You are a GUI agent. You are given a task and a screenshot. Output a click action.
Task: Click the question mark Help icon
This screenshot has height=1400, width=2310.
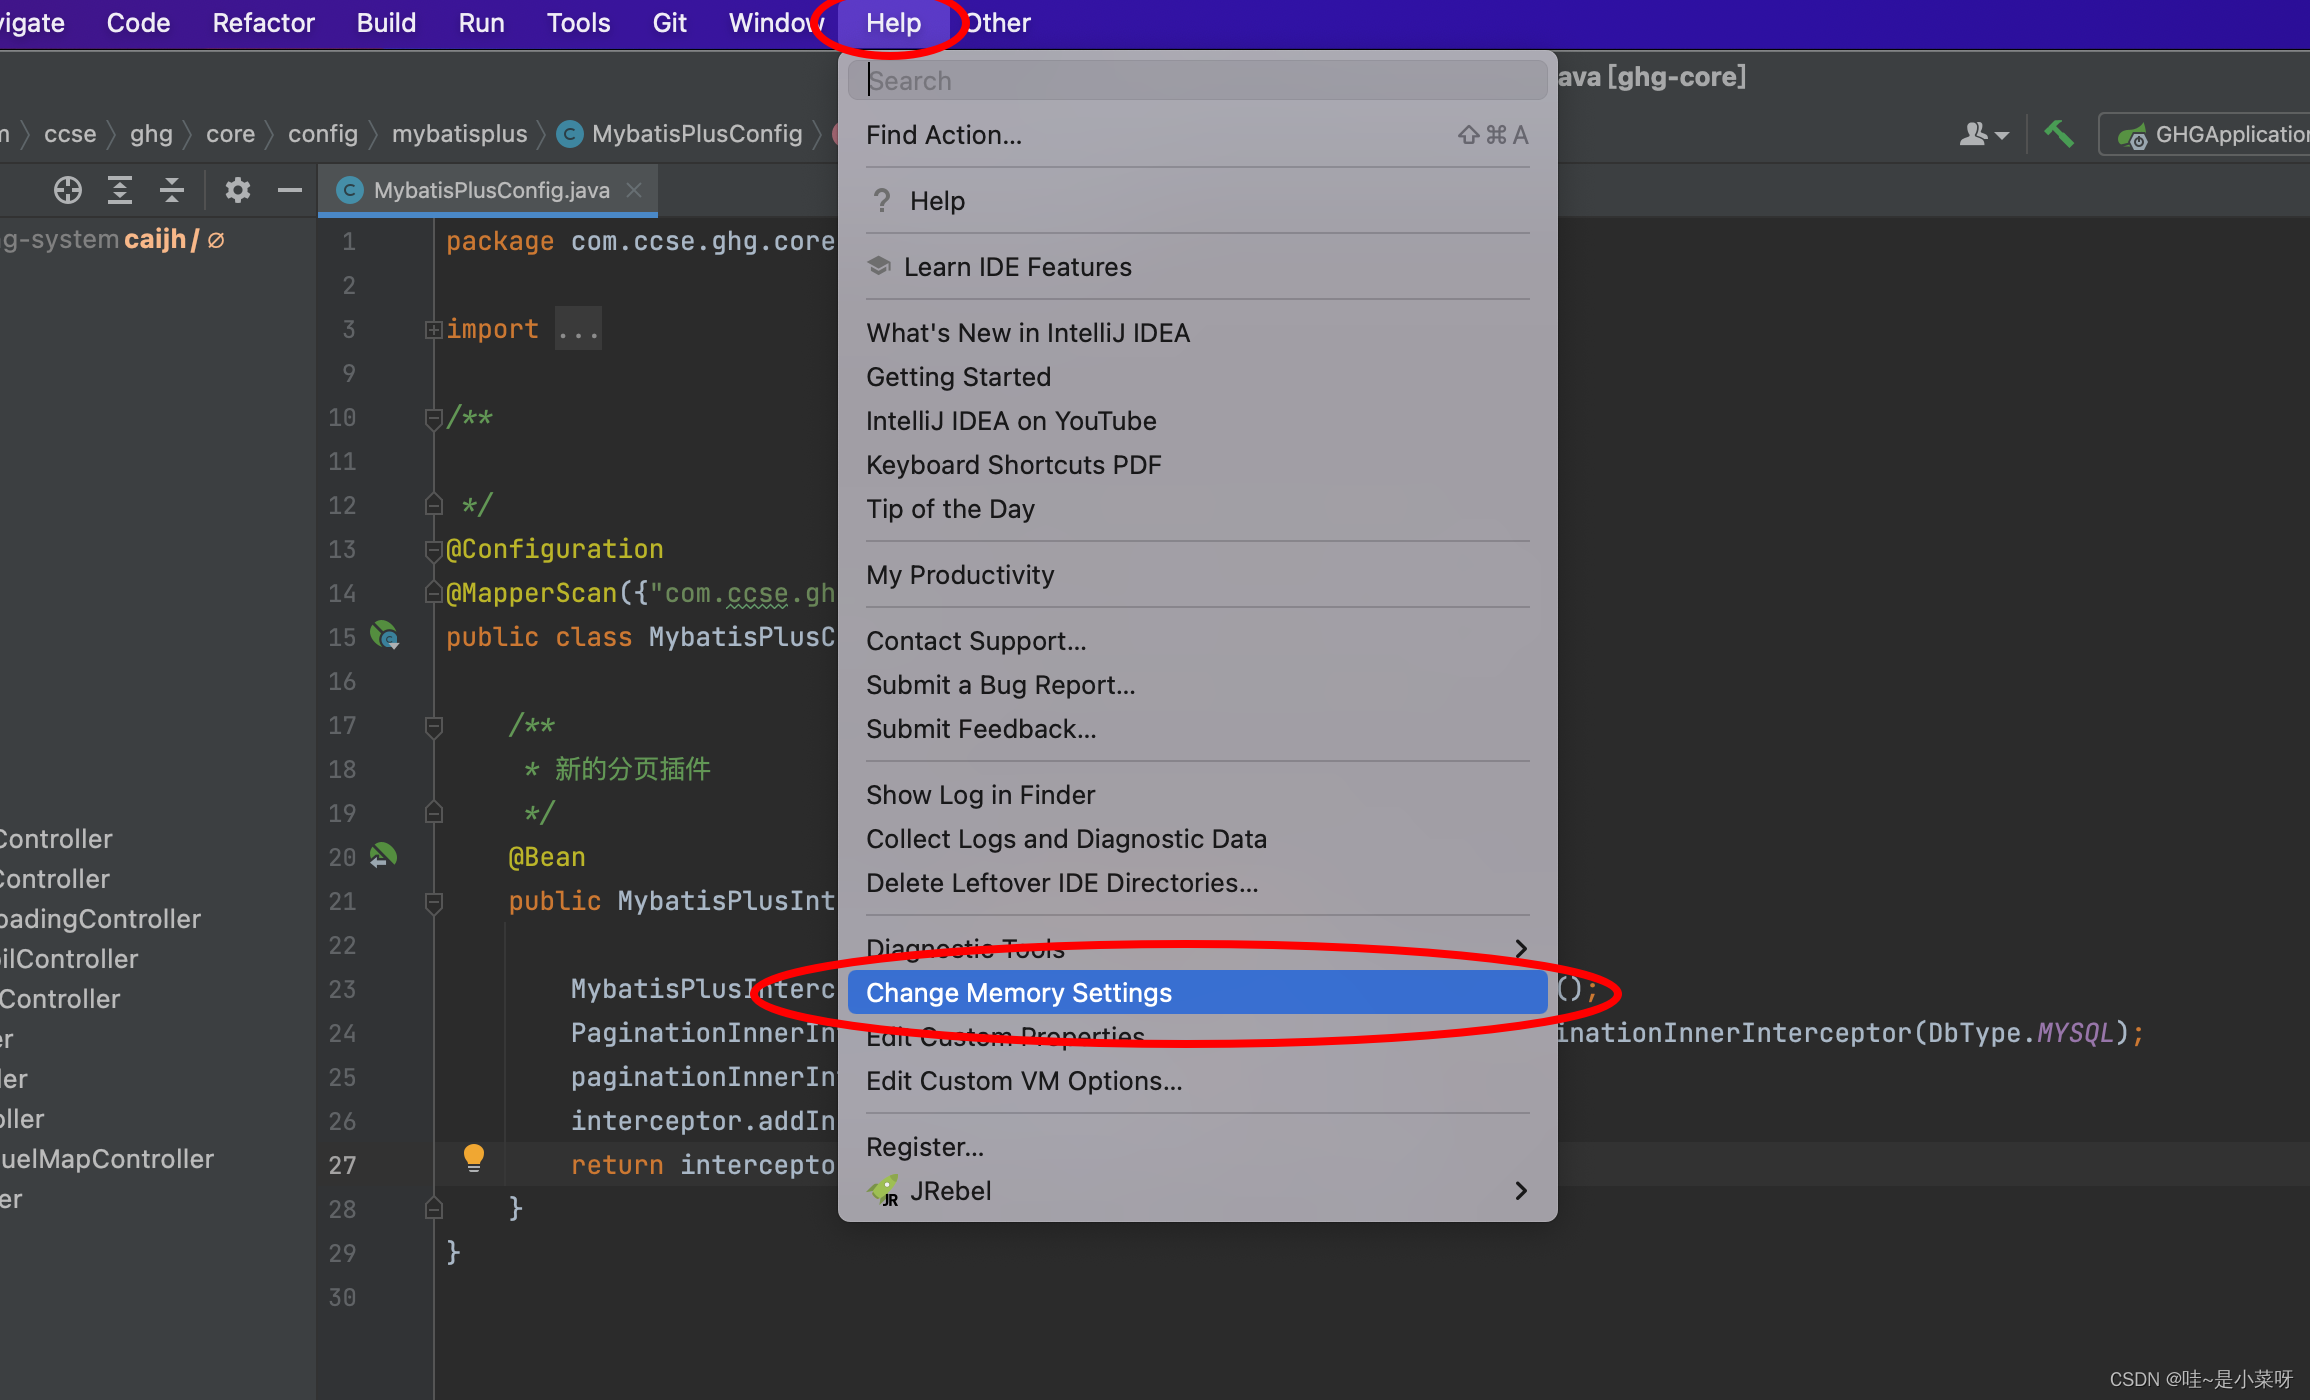pyautogui.click(x=881, y=201)
